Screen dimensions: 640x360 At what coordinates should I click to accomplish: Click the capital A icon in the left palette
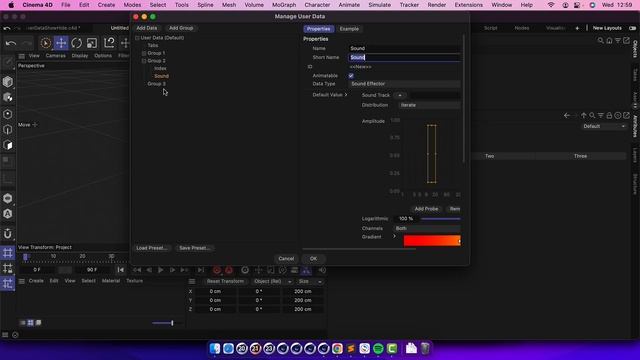pos(8,214)
